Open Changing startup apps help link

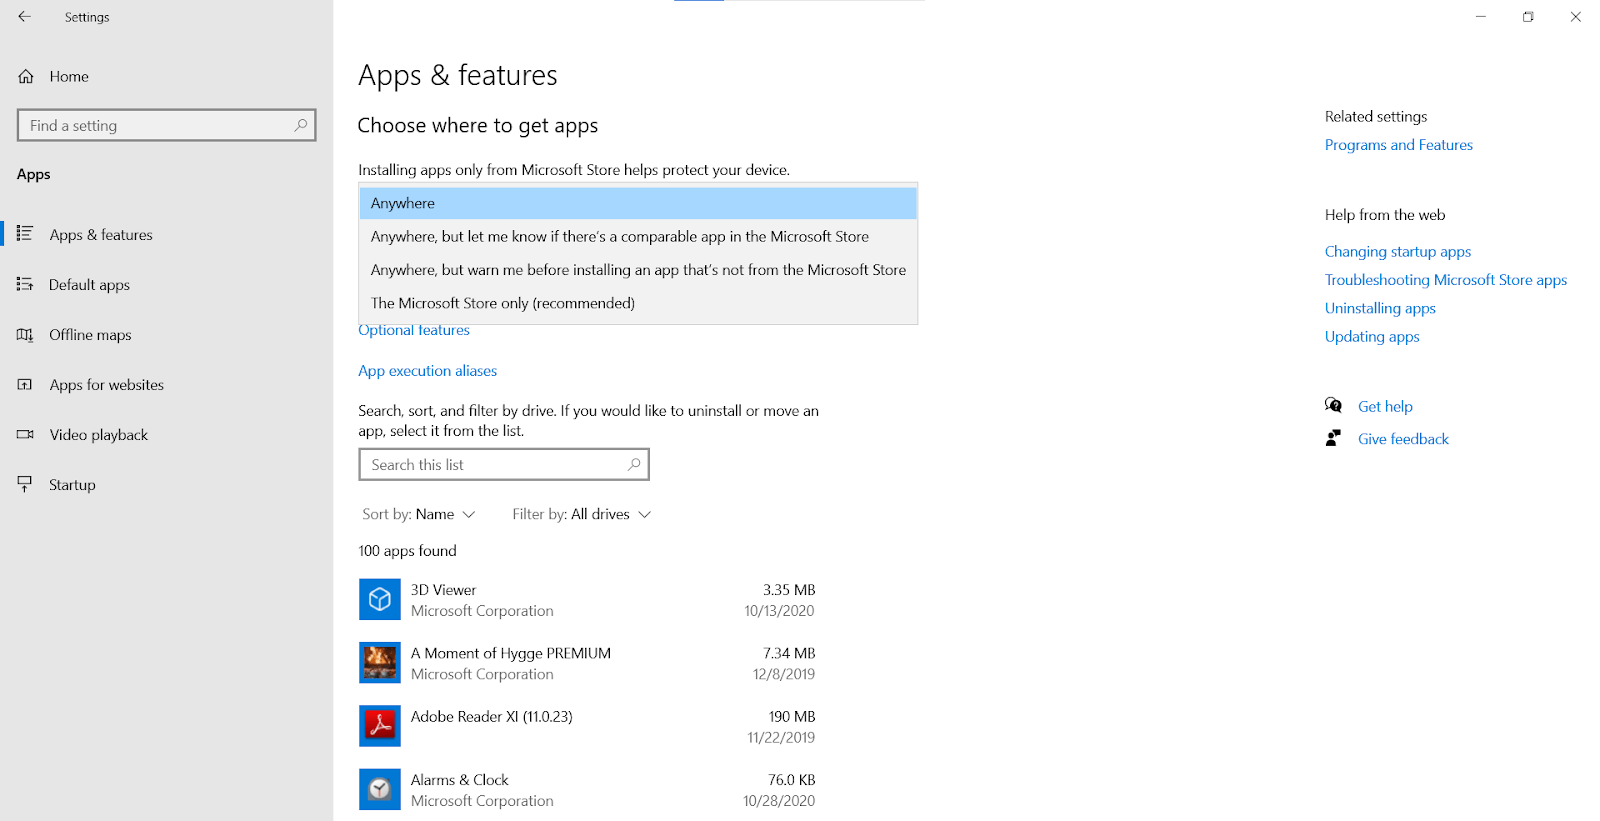(x=1397, y=252)
